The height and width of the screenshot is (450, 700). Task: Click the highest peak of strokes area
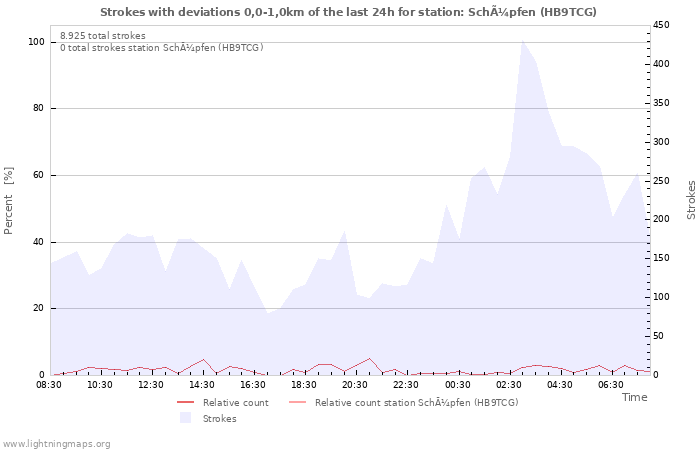click(x=522, y=42)
